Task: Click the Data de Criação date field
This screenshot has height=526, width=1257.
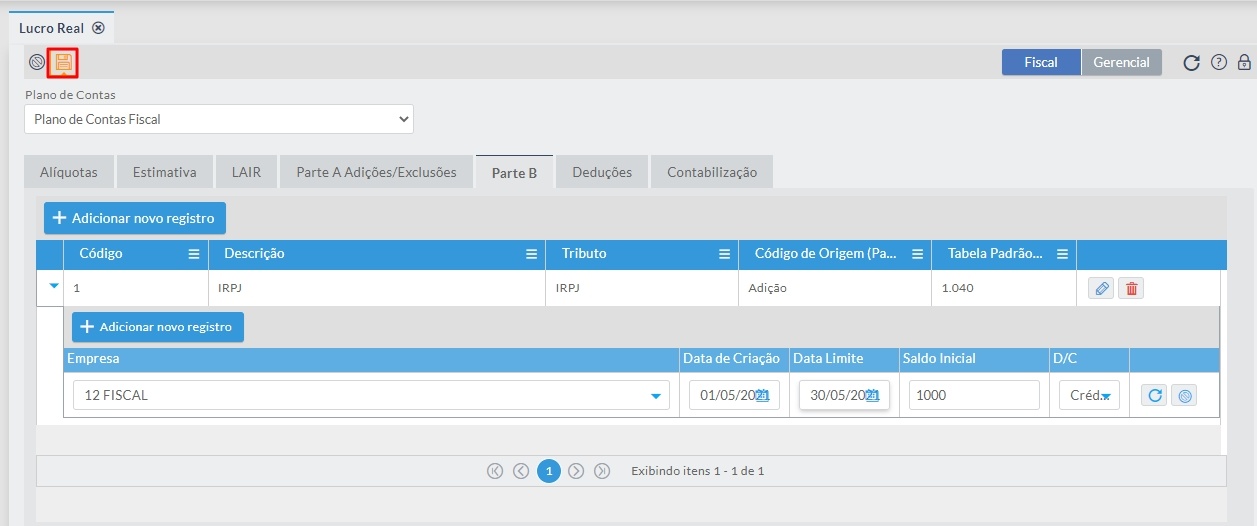Action: [x=734, y=395]
